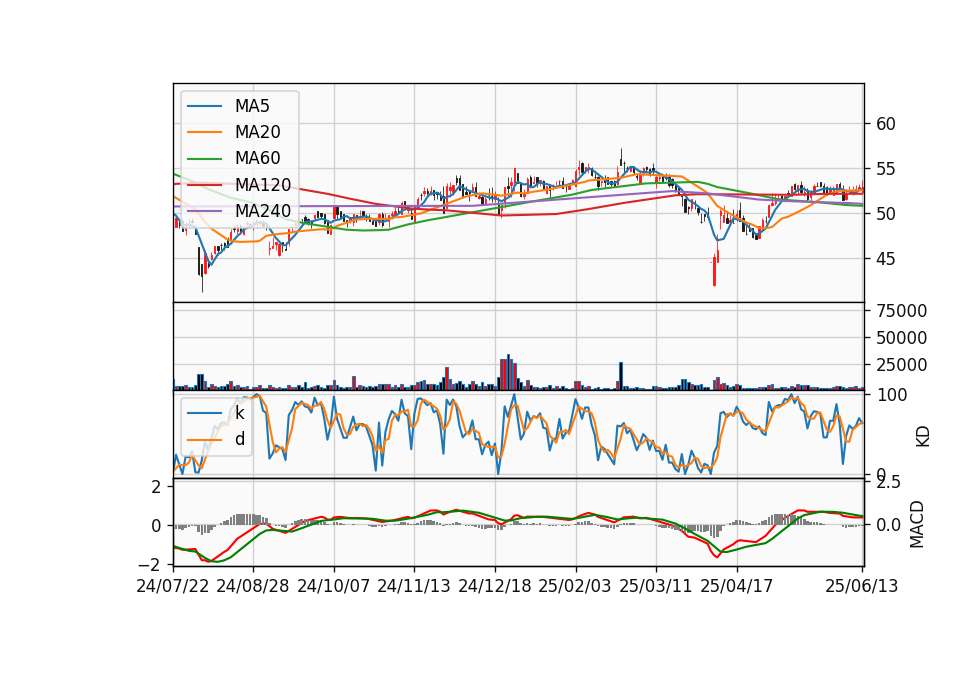This screenshot has width=960, height=690.
Task: Click the volume axis value 75000
Action: click(902, 311)
